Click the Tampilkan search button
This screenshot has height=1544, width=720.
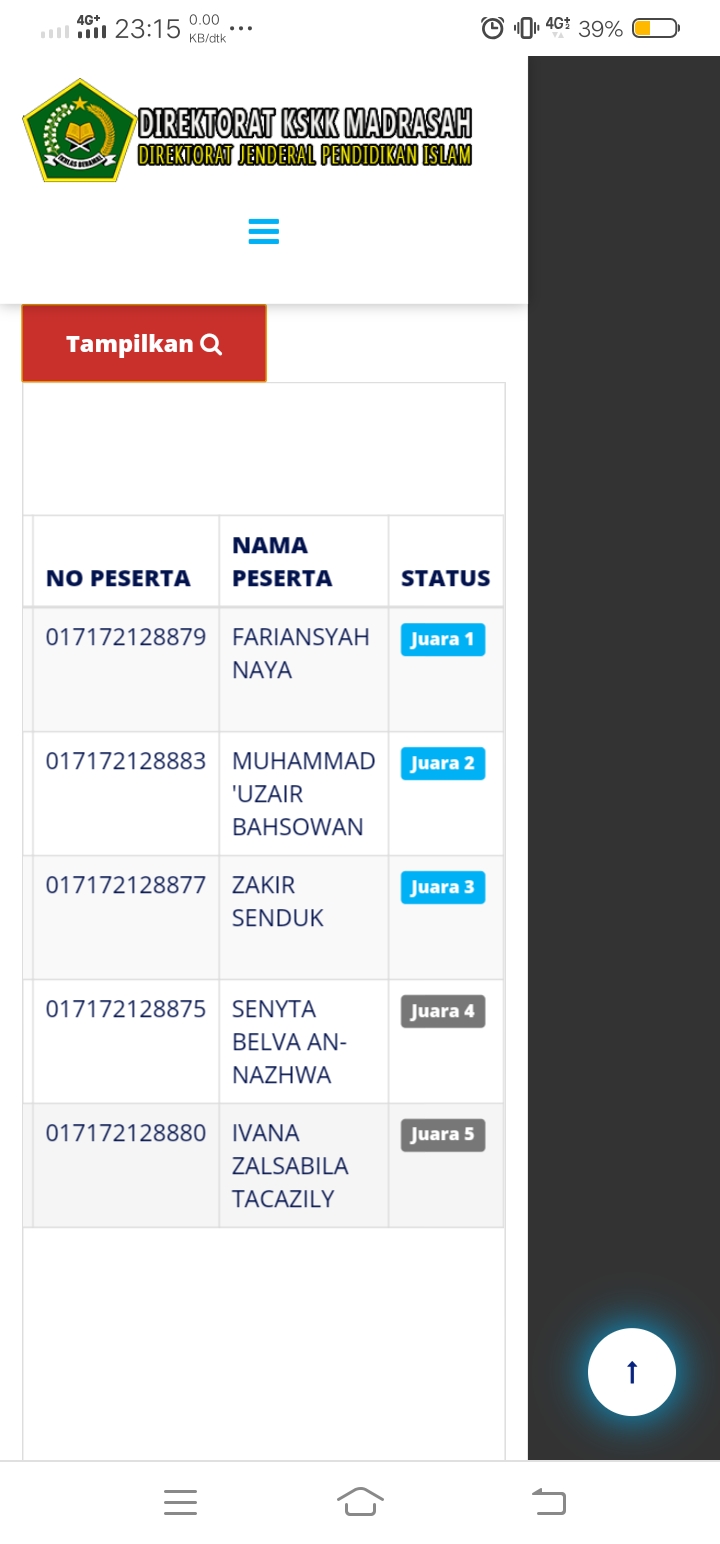point(144,344)
